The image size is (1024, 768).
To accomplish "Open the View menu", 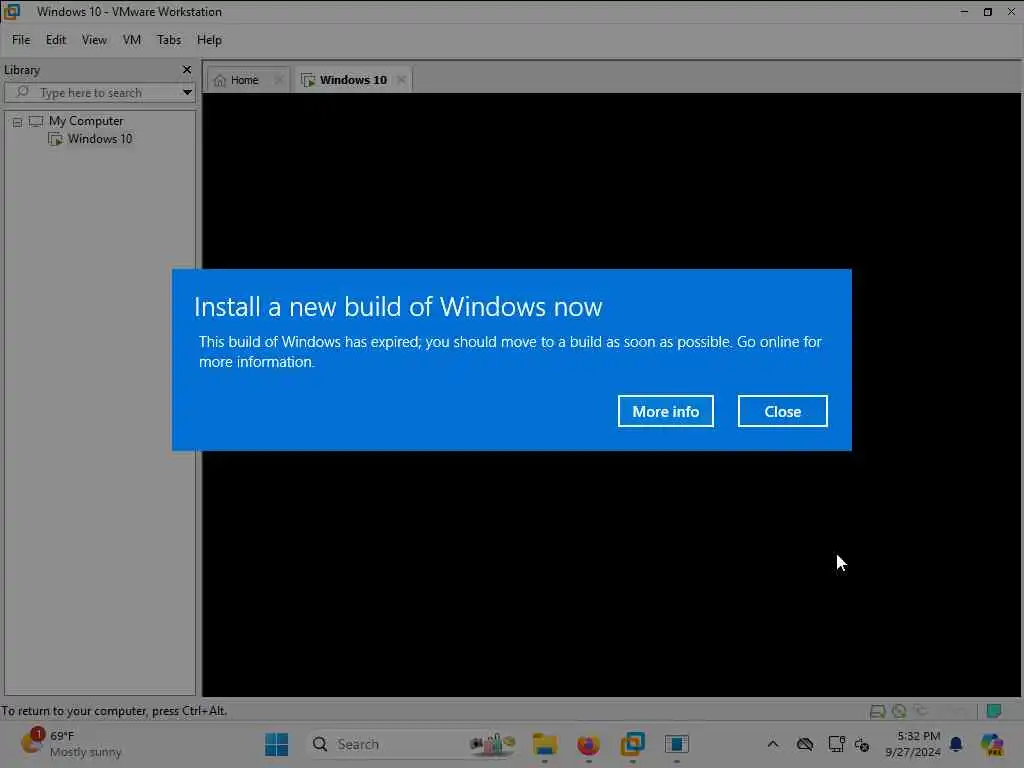I will (94, 40).
